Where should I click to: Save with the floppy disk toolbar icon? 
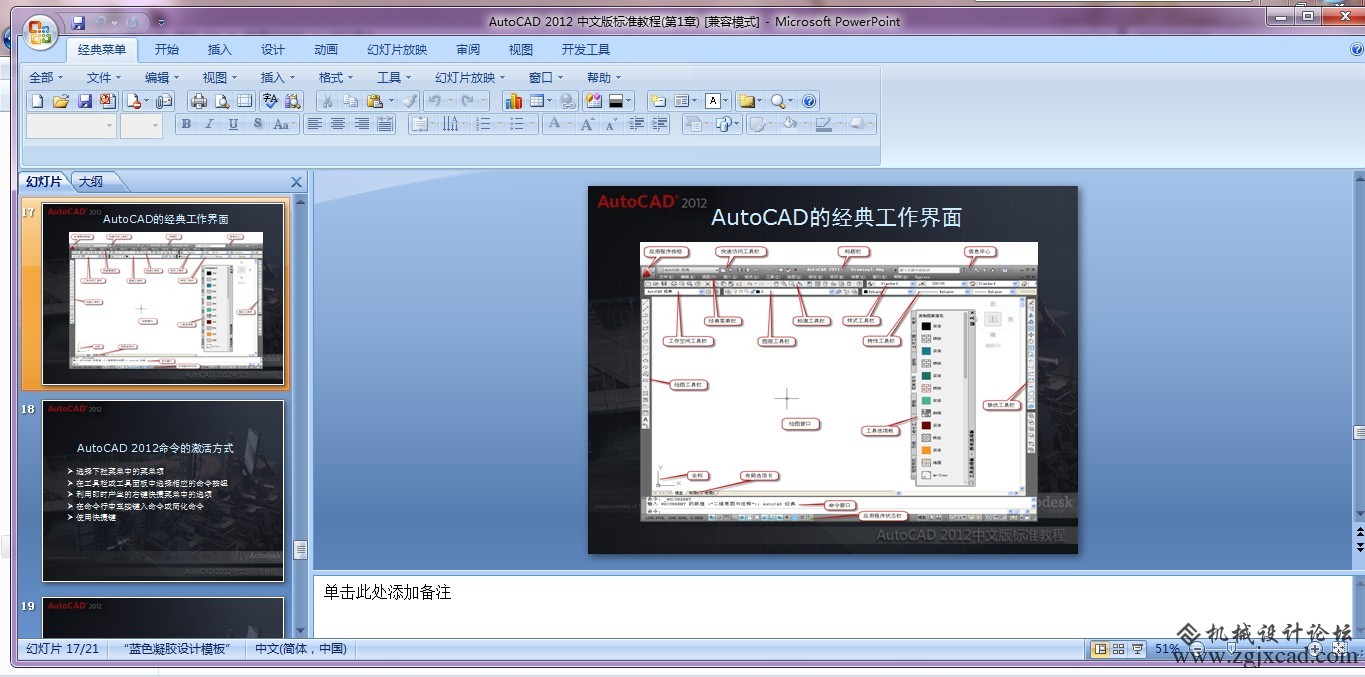pyautogui.click(x=85, y=101)
